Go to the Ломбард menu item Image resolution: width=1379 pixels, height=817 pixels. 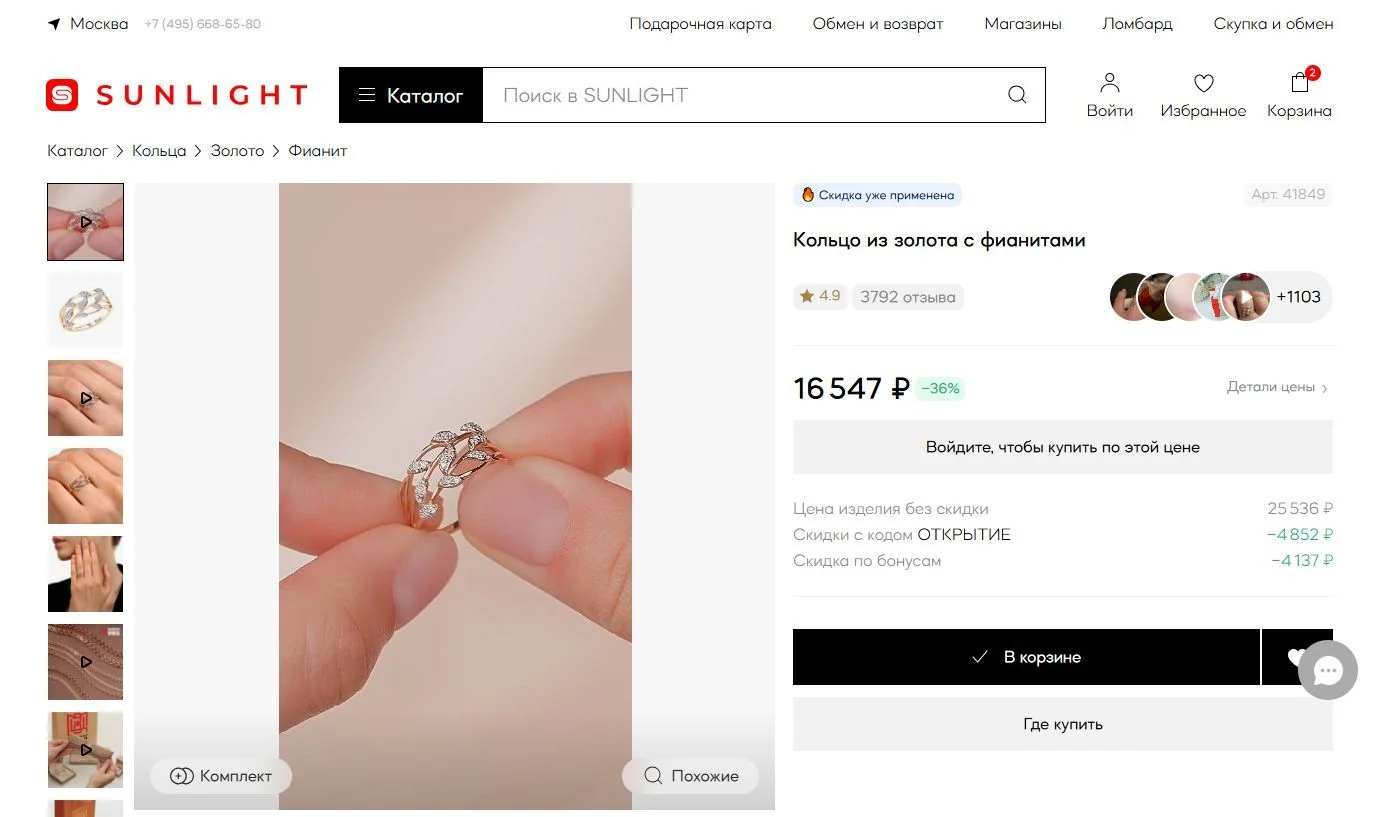tap(1137, 24)
